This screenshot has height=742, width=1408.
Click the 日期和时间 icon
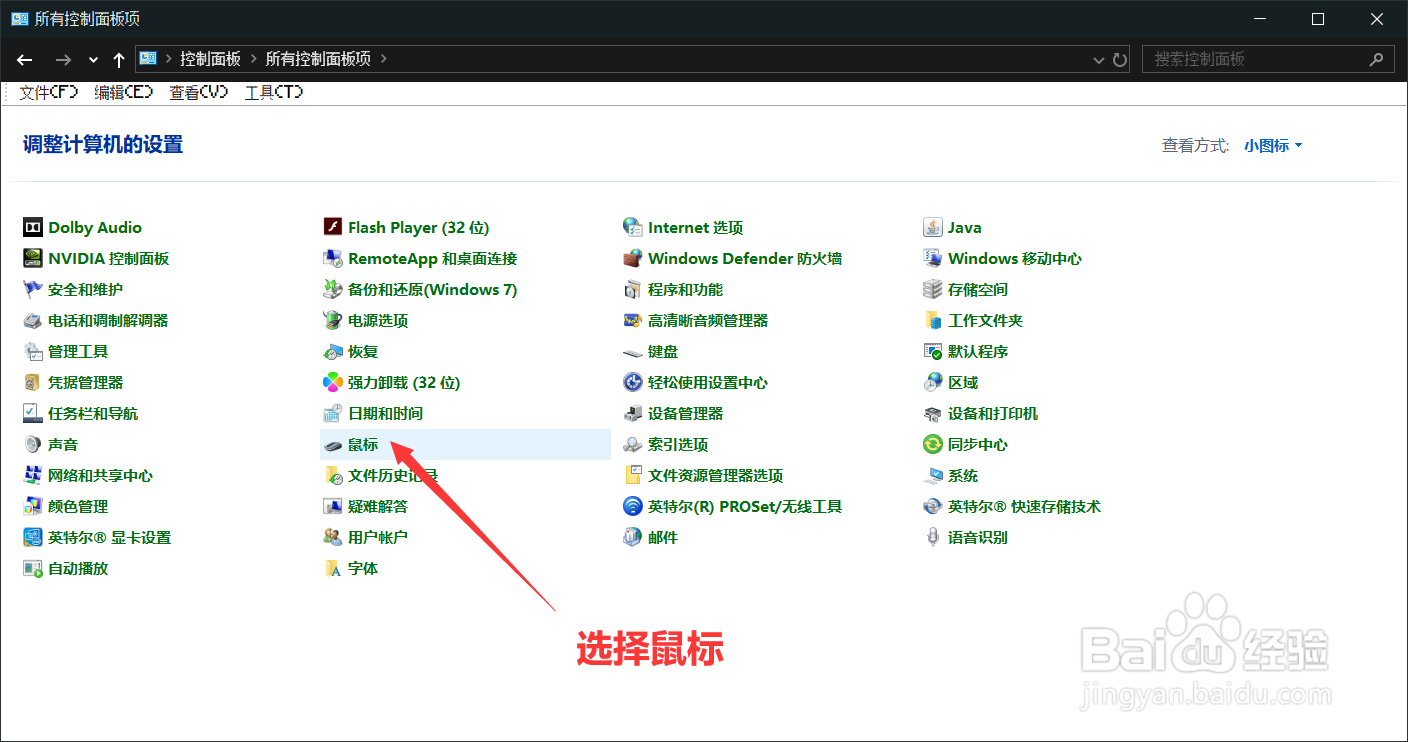(333, 413)
